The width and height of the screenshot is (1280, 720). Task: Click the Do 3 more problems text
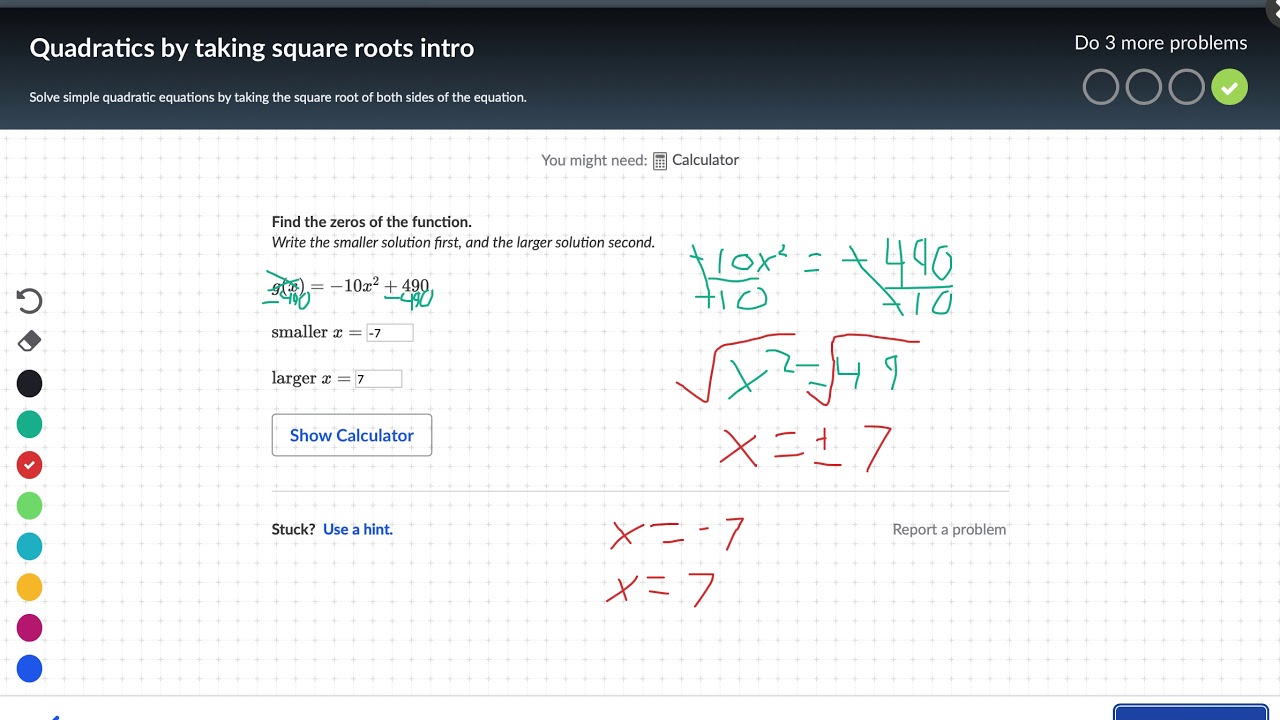click(1161, 43)
